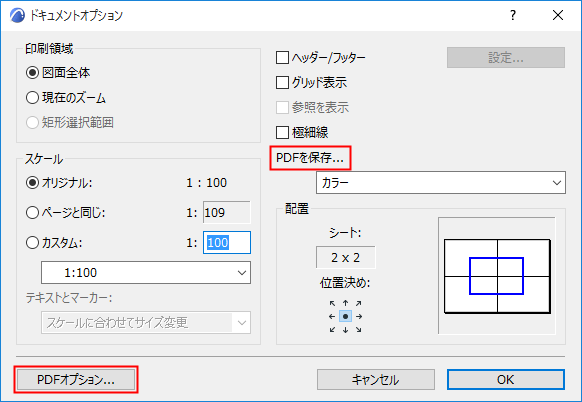Click the left alignment arrow

click(x=332, y=317)
